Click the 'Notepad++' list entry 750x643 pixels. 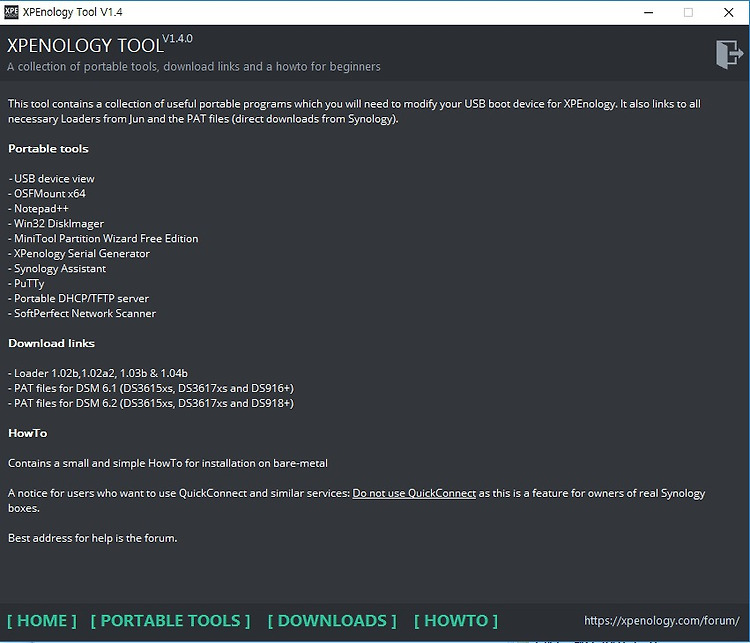[38, 209]
